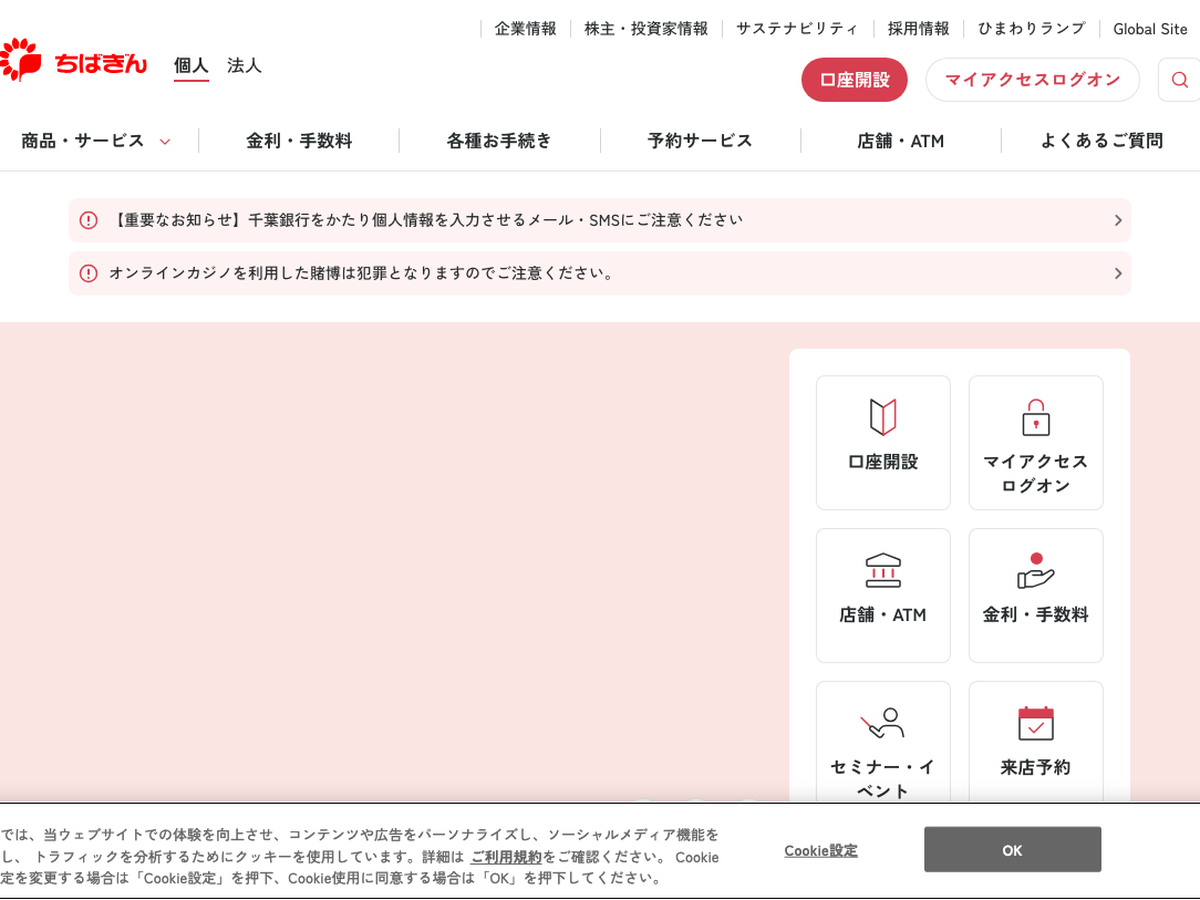Expand the 商品・サービス dropdown menu
Image resolution: width=1200 pixels, height=900 pixels.
click(x=96, y=141)
